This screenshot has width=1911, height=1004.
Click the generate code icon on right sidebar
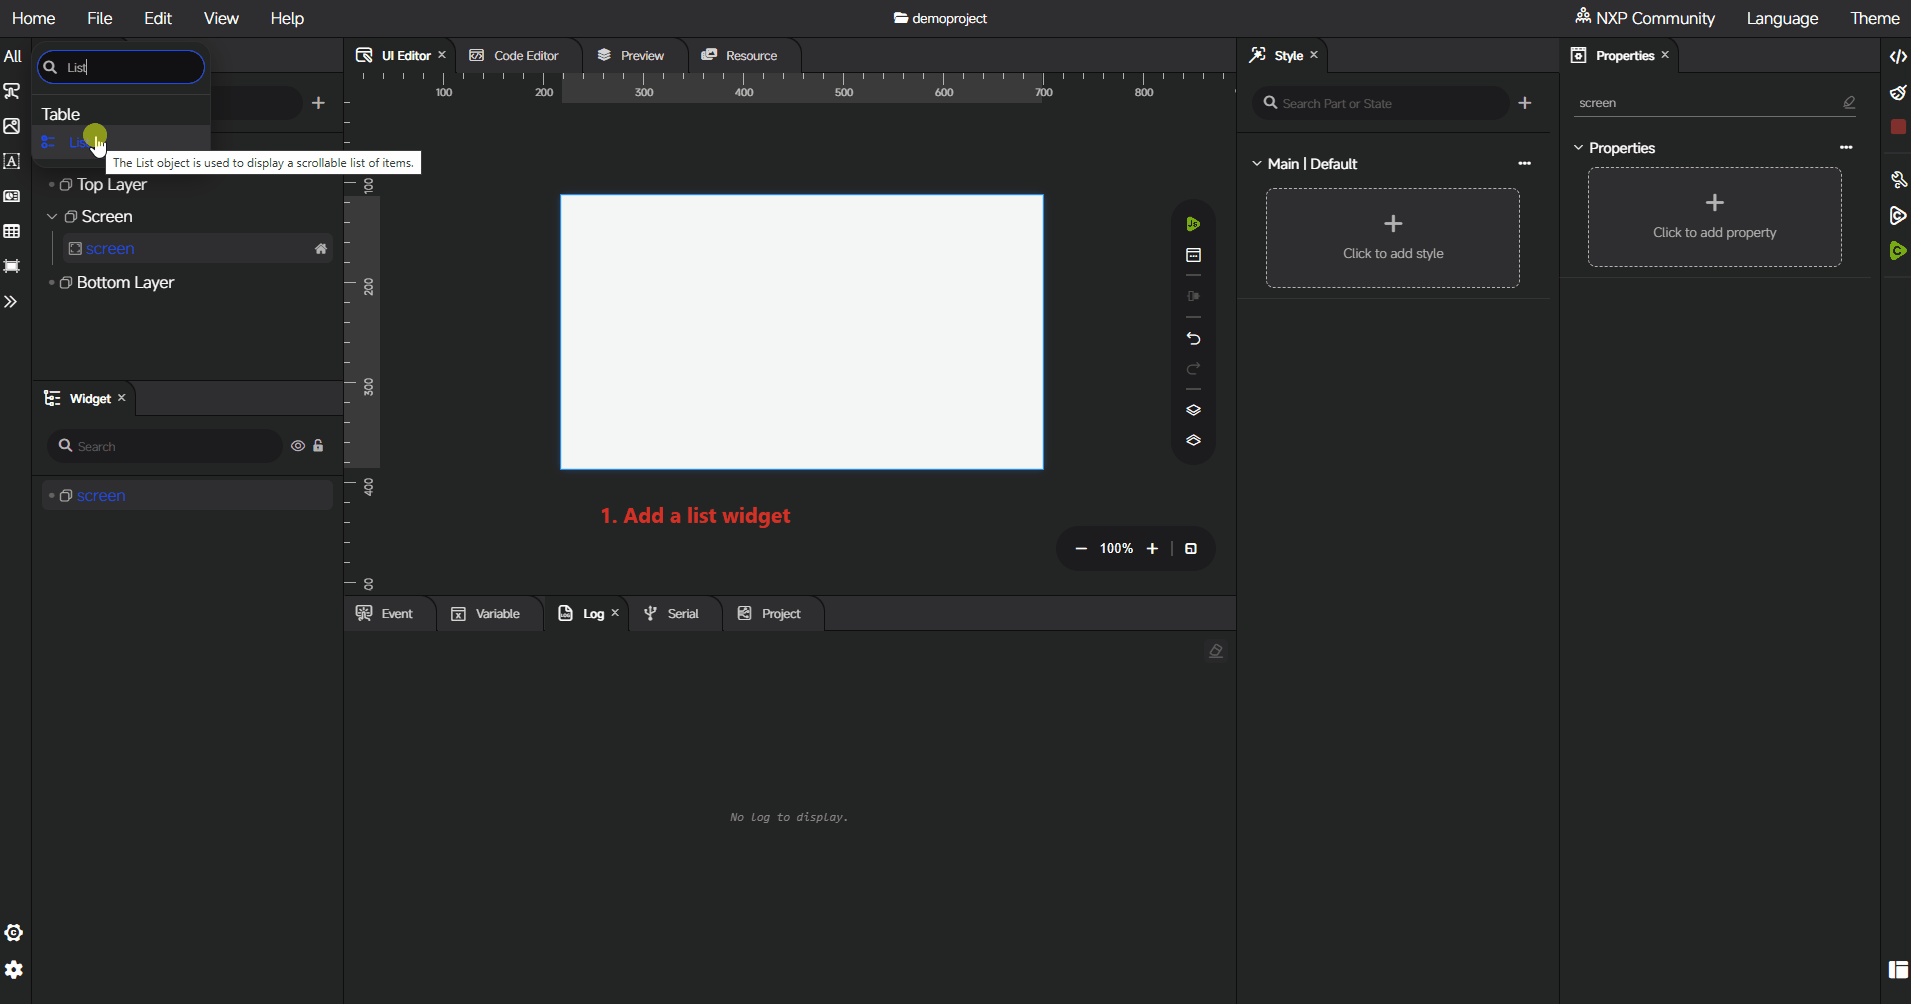(1898, 56)
